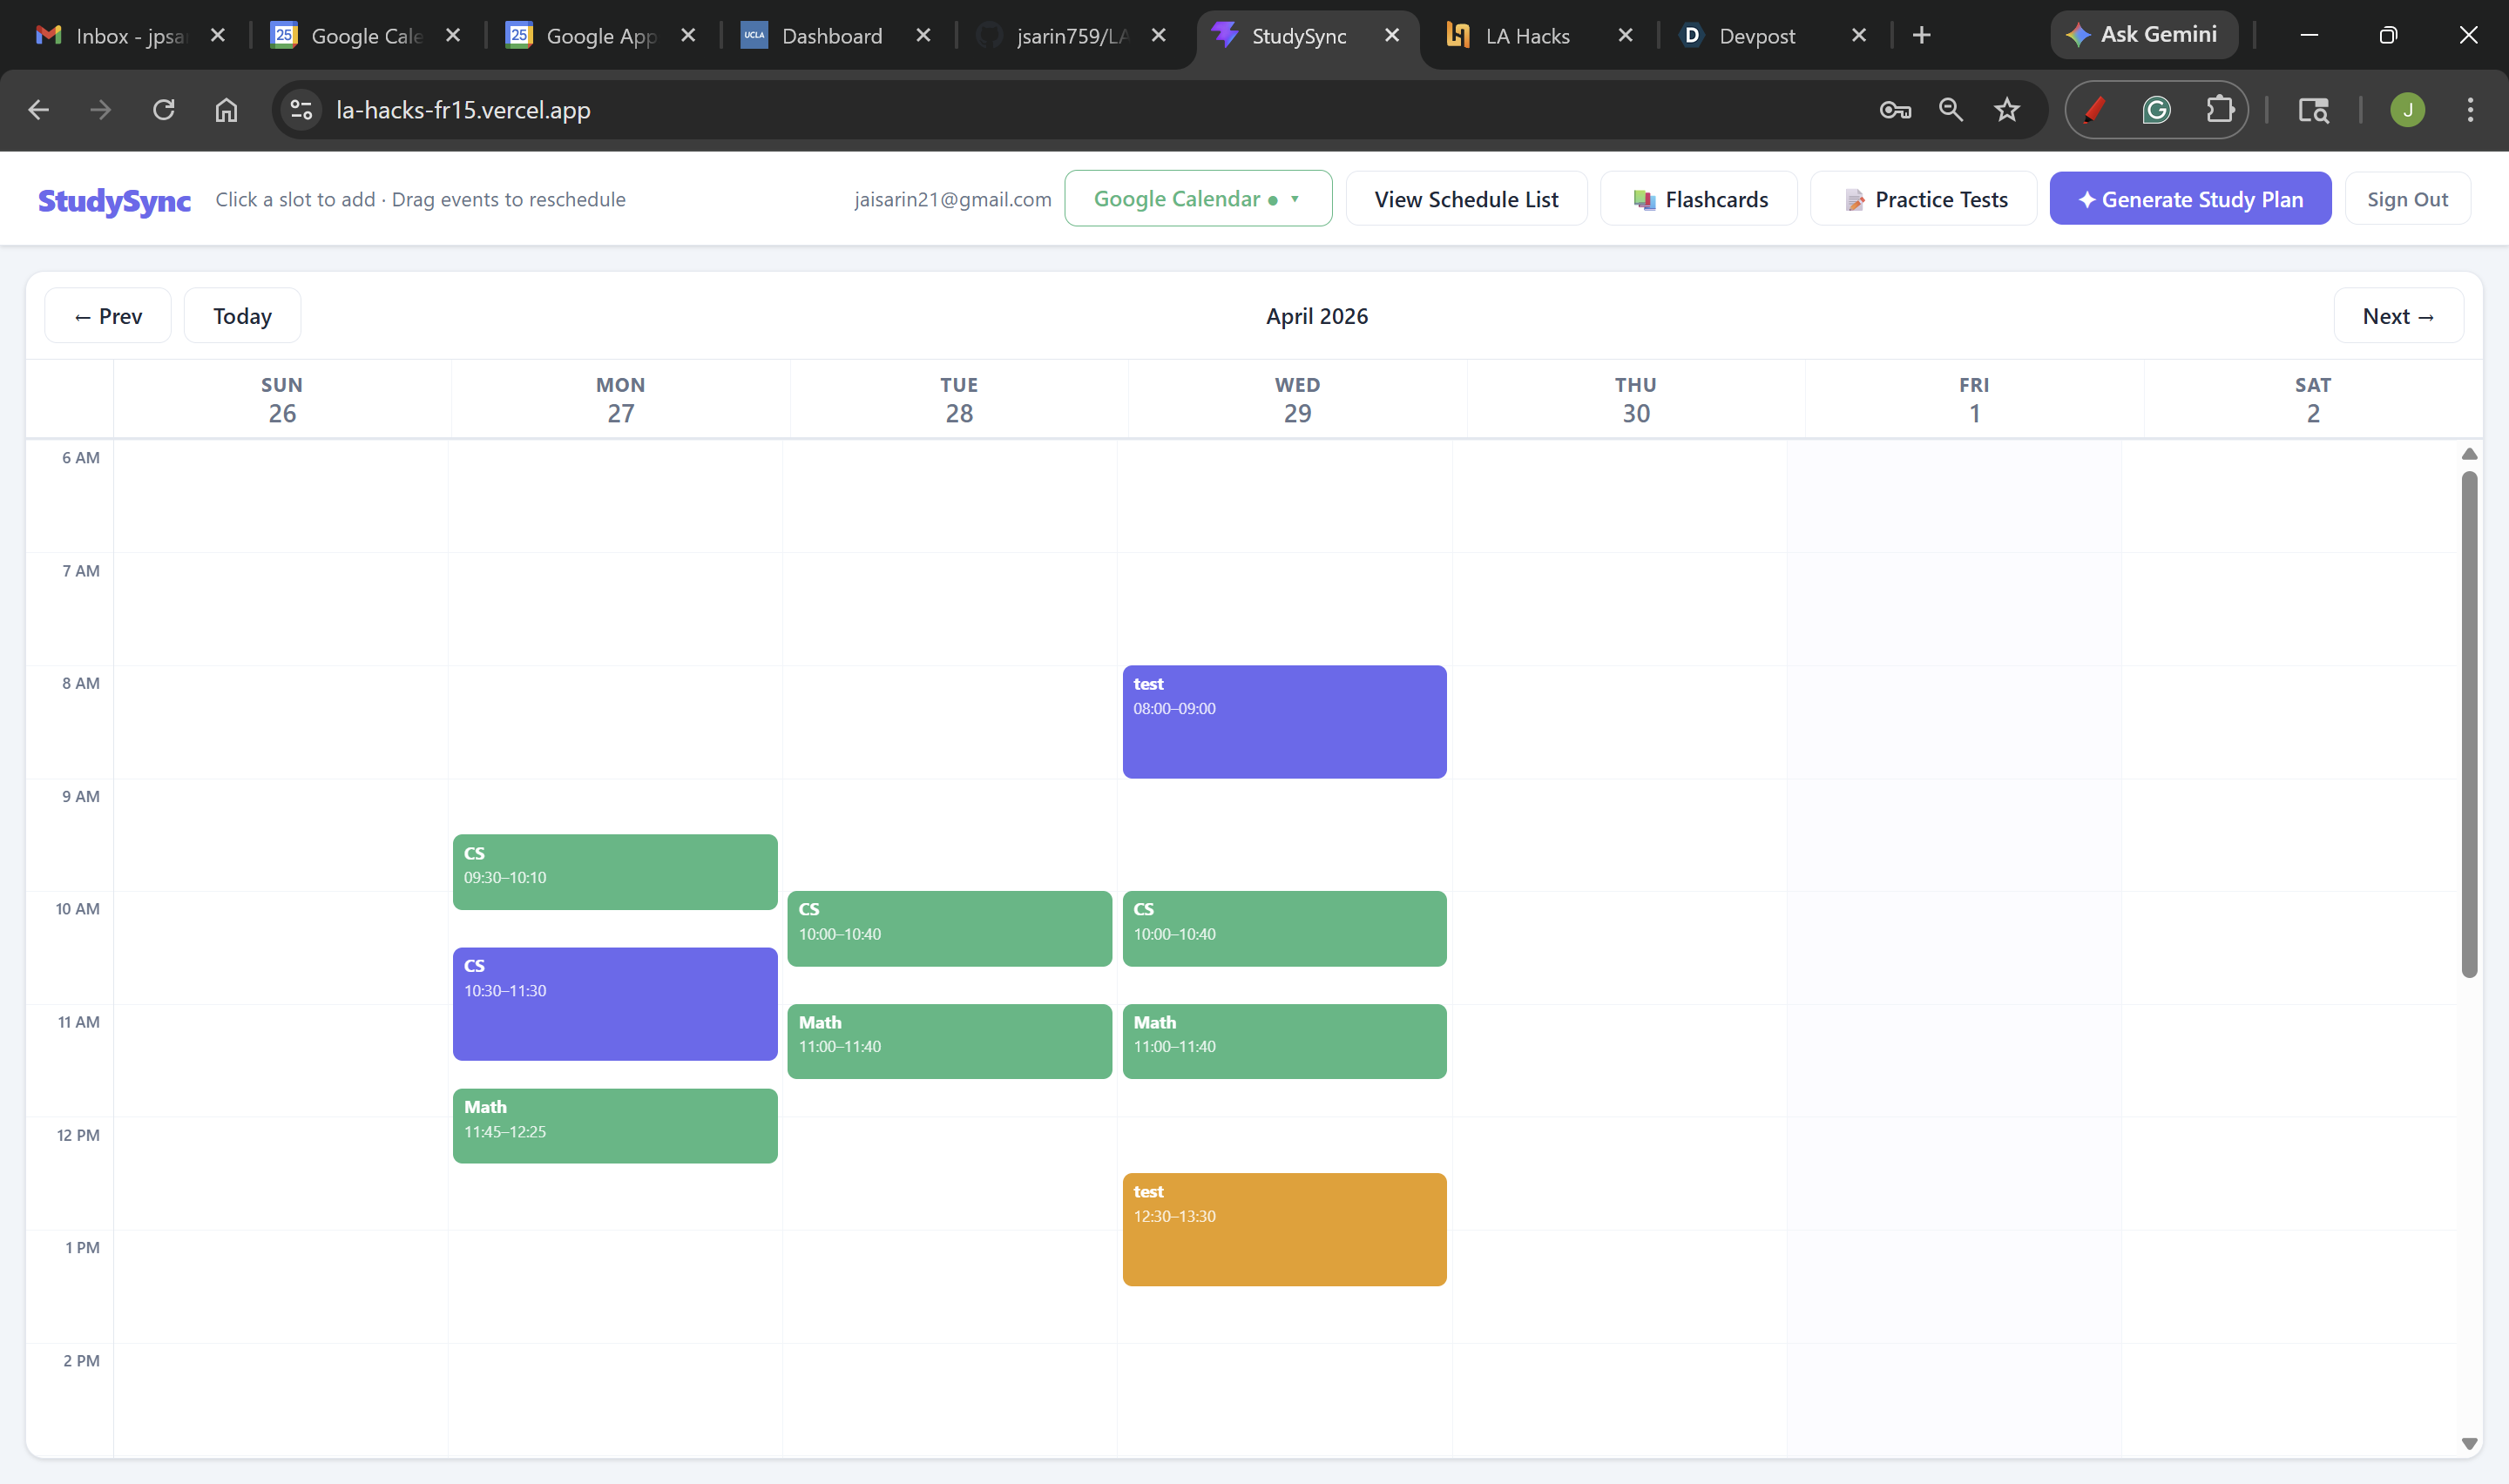Viewport: 2509px width, 1484px height.
Task: Open Monday's purple CS 10:30–11:30 event
Action: pyautogui.click(x=615, y=1004)
